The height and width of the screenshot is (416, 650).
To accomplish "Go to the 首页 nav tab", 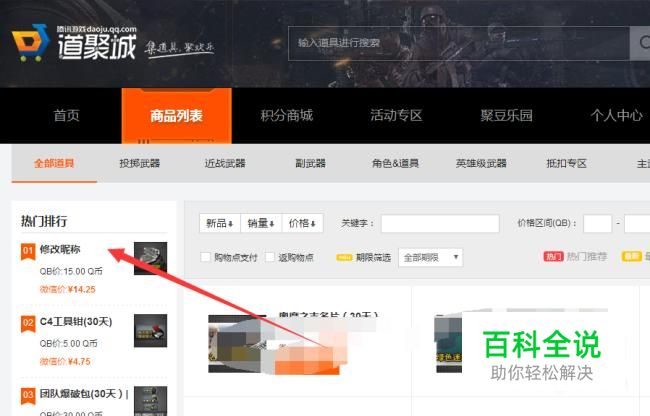I will (x=66, y=115).
